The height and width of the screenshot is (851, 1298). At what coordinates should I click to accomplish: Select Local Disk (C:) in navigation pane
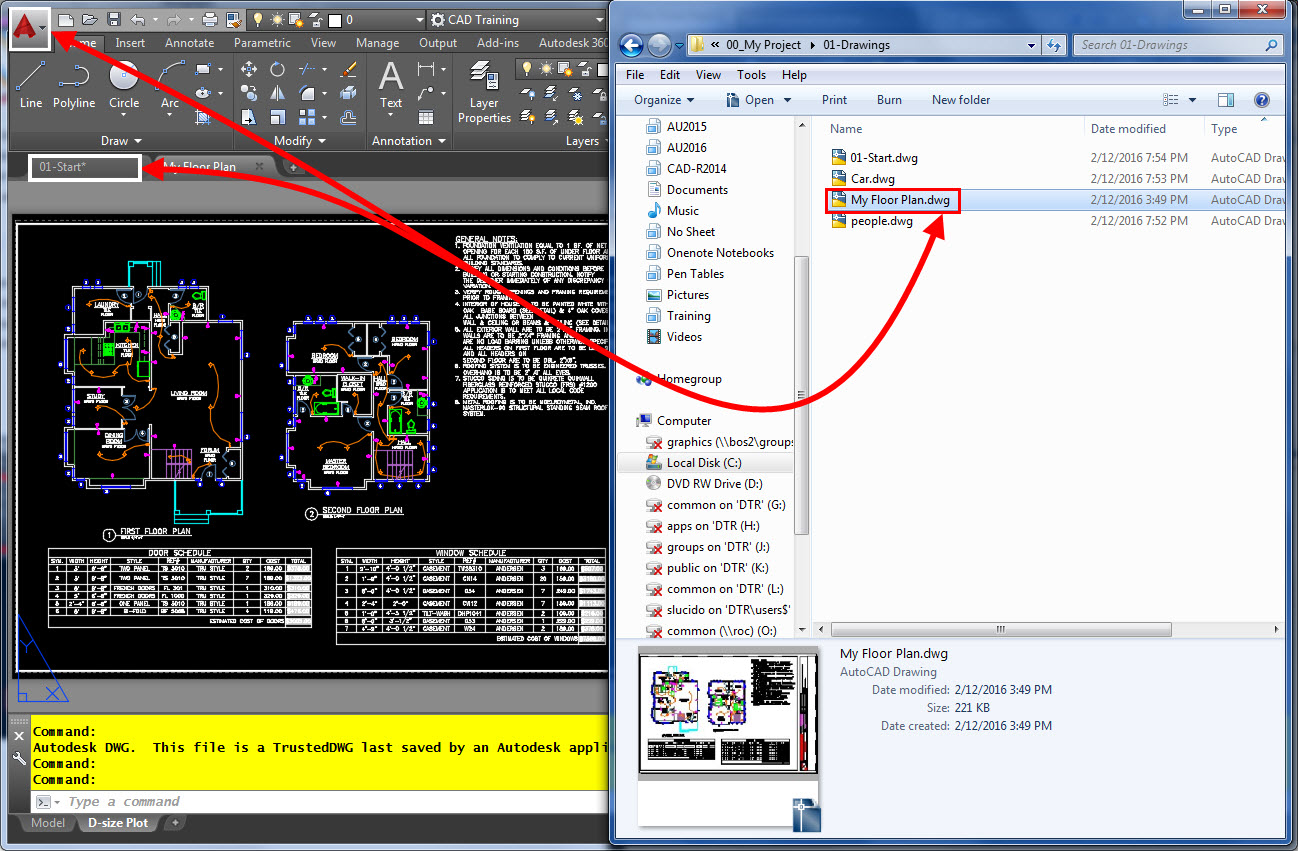click(704, 463)
